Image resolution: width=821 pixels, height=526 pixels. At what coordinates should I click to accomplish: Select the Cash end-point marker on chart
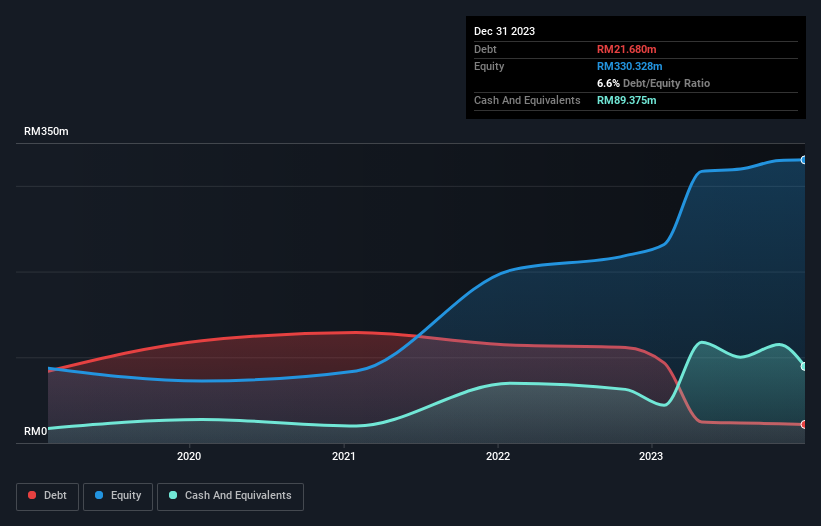[804, 366]
